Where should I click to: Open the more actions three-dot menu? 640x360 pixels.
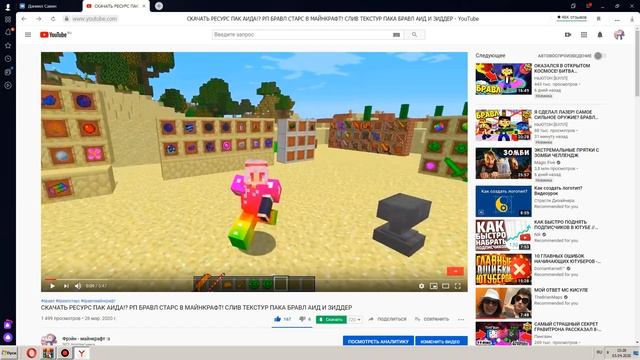tap(461, 319)
